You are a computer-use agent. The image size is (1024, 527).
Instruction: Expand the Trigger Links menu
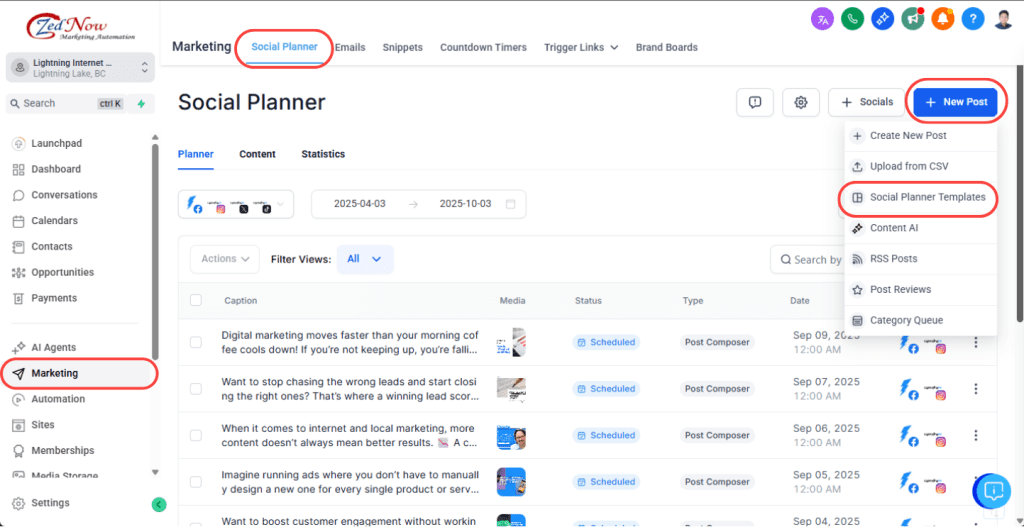581,47
